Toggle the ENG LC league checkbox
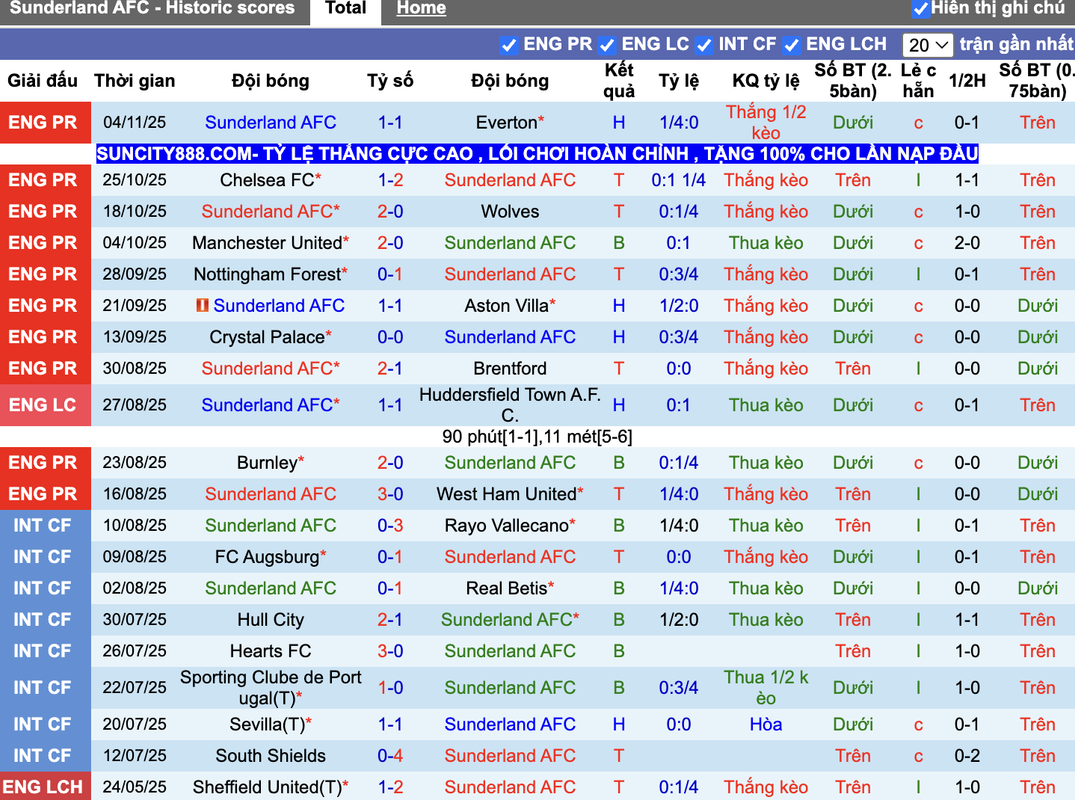Viewport: 1075px width, 800px height. (607, 45)
